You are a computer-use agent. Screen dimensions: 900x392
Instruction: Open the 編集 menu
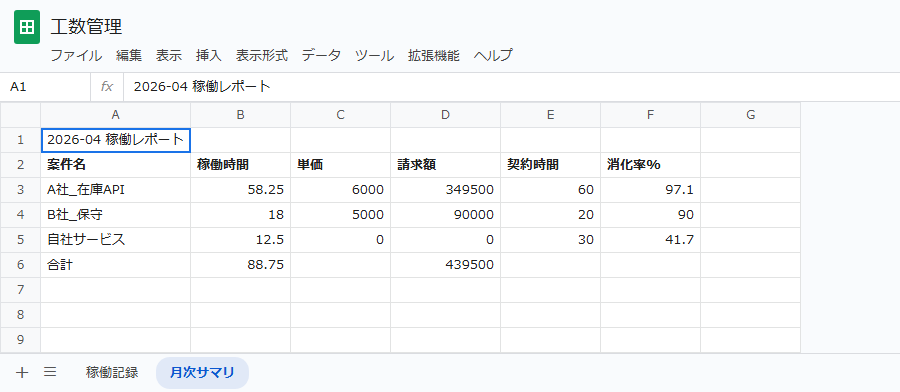click(x=129, y=56)
